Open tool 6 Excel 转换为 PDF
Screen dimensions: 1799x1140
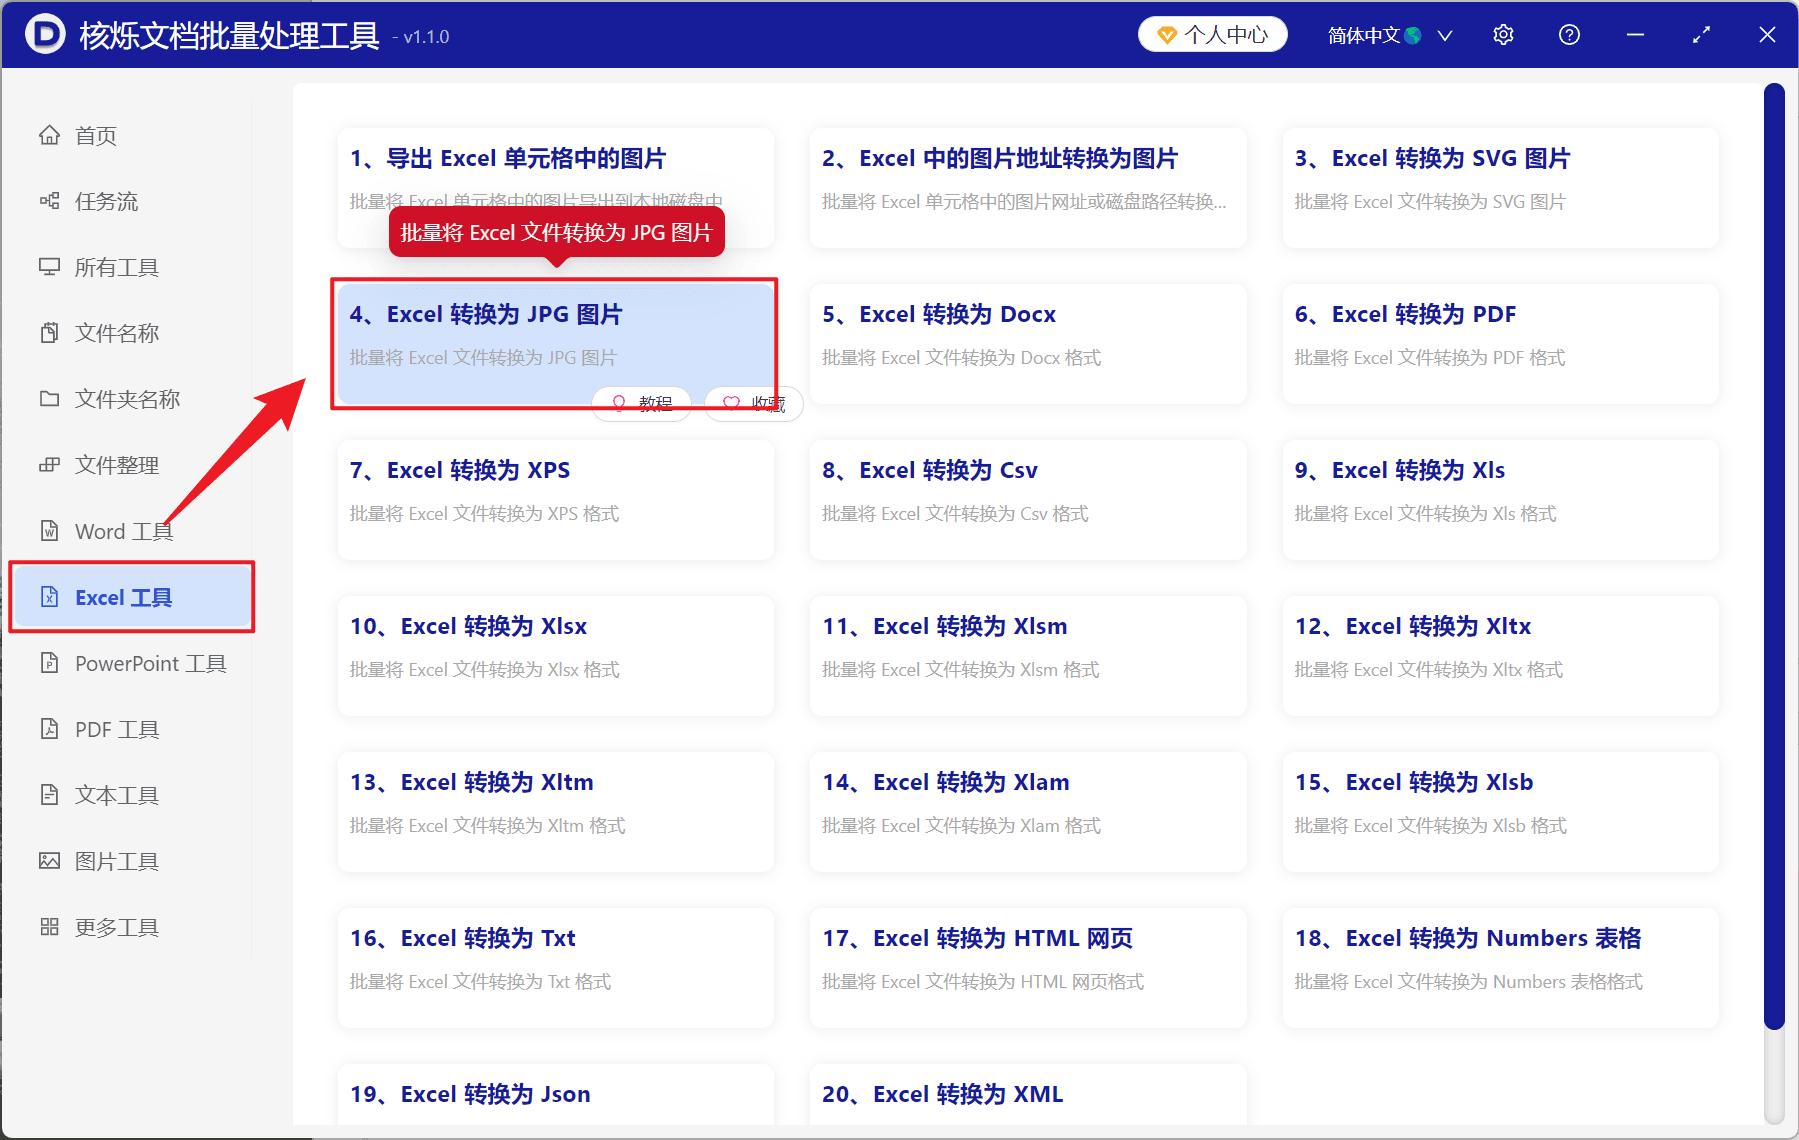coord(1500,344)
